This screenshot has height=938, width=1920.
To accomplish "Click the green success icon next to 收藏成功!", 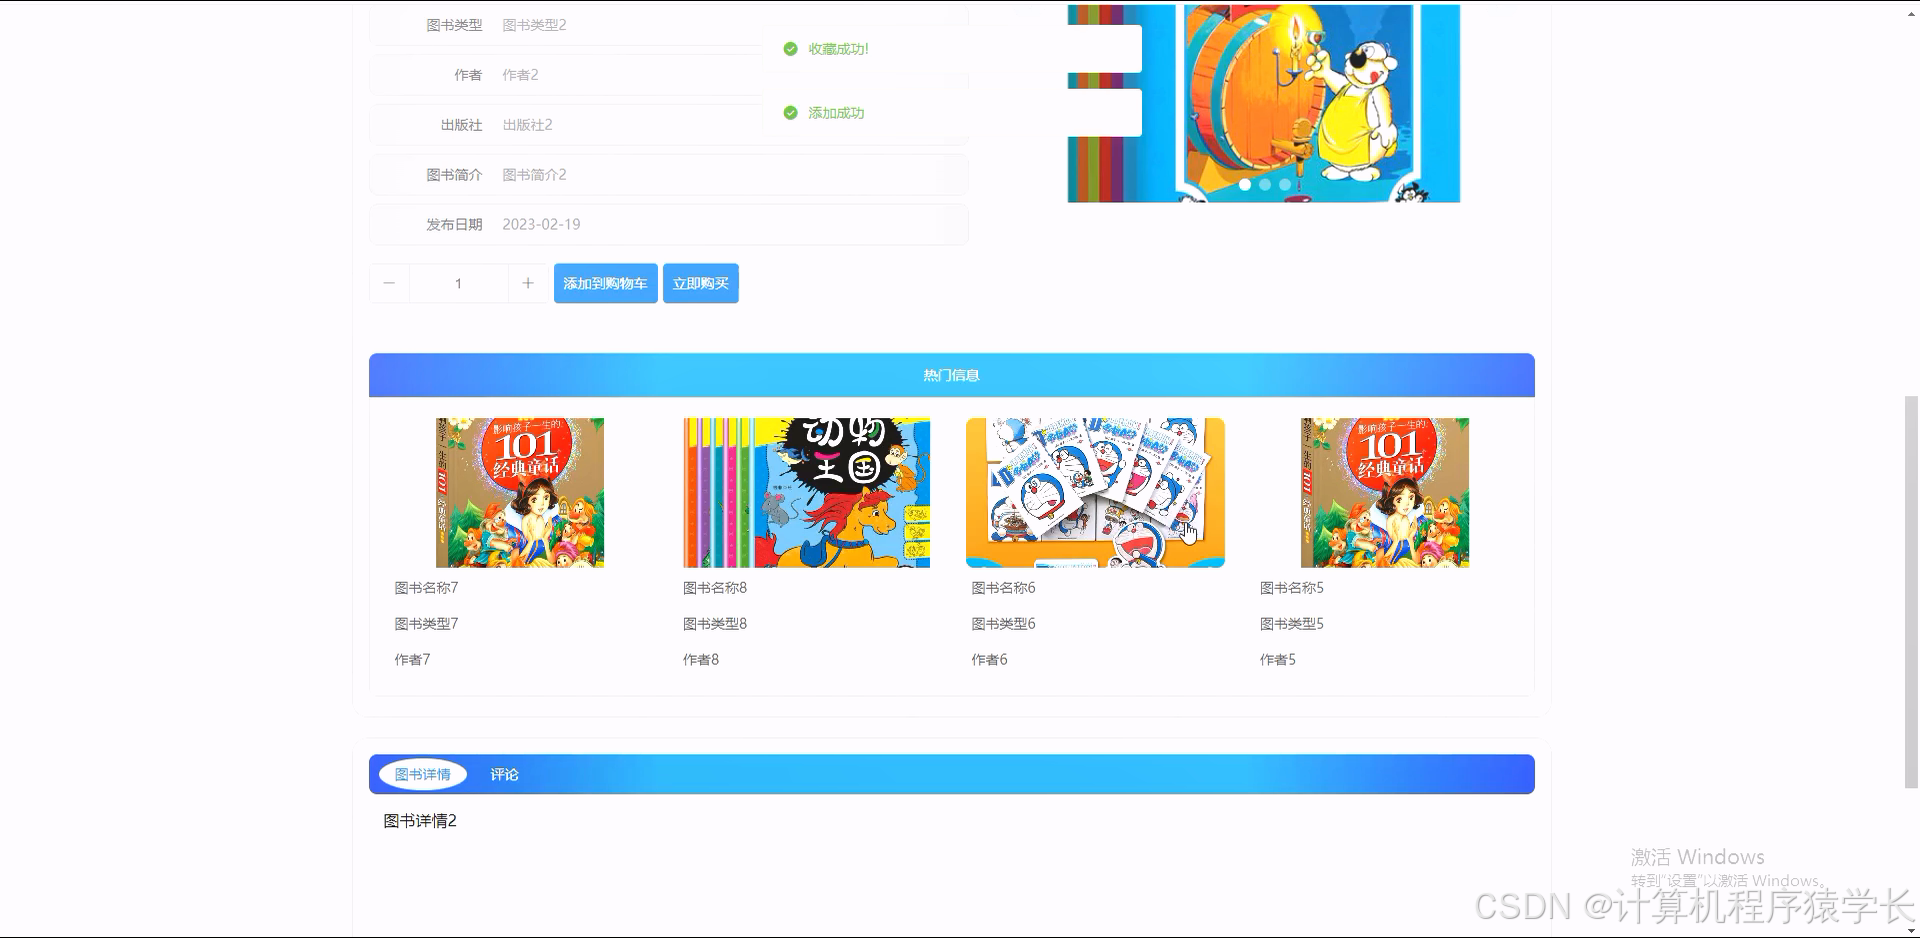I will (789, 47).
